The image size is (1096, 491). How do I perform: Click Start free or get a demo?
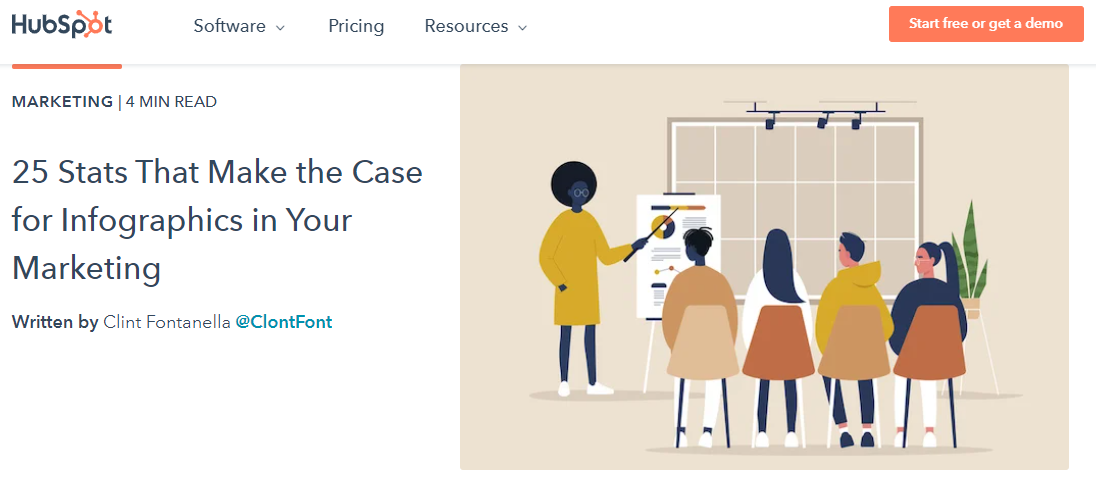pyautogui.click(x=985, y=24)
